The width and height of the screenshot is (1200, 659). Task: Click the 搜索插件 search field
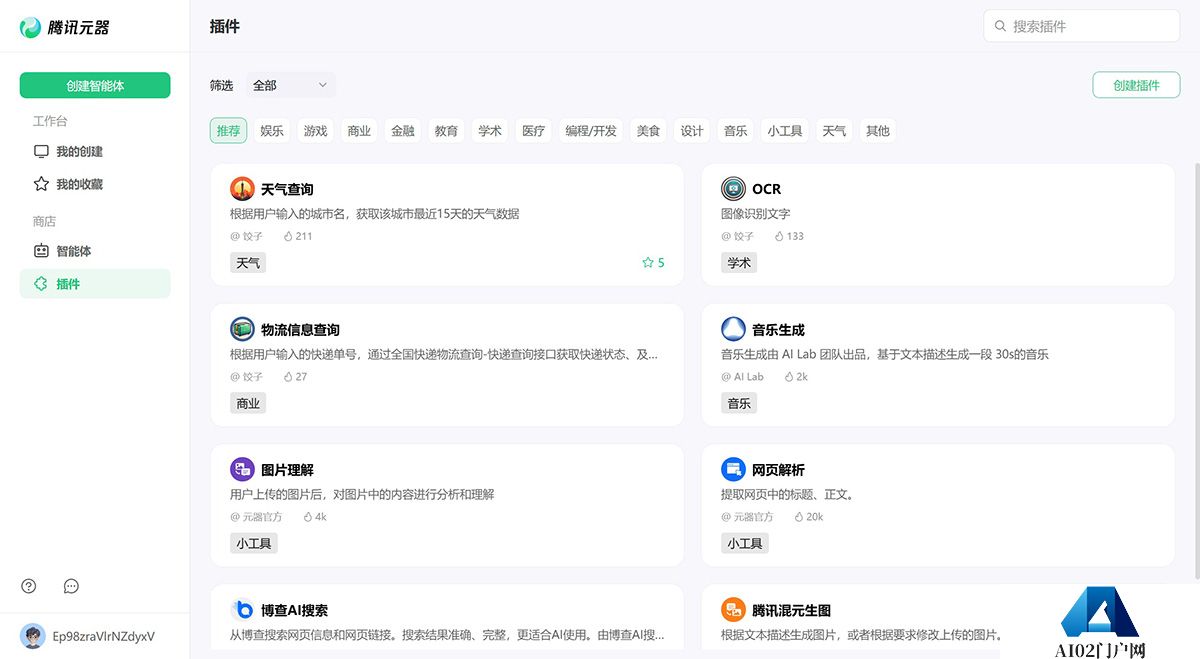1082,26
